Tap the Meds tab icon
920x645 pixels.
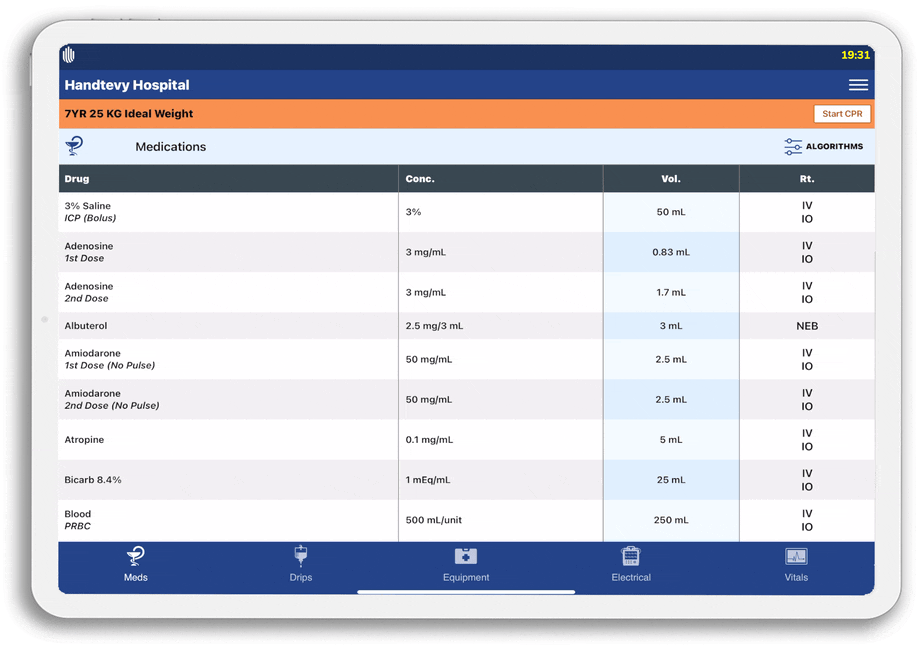coord(135,557)
